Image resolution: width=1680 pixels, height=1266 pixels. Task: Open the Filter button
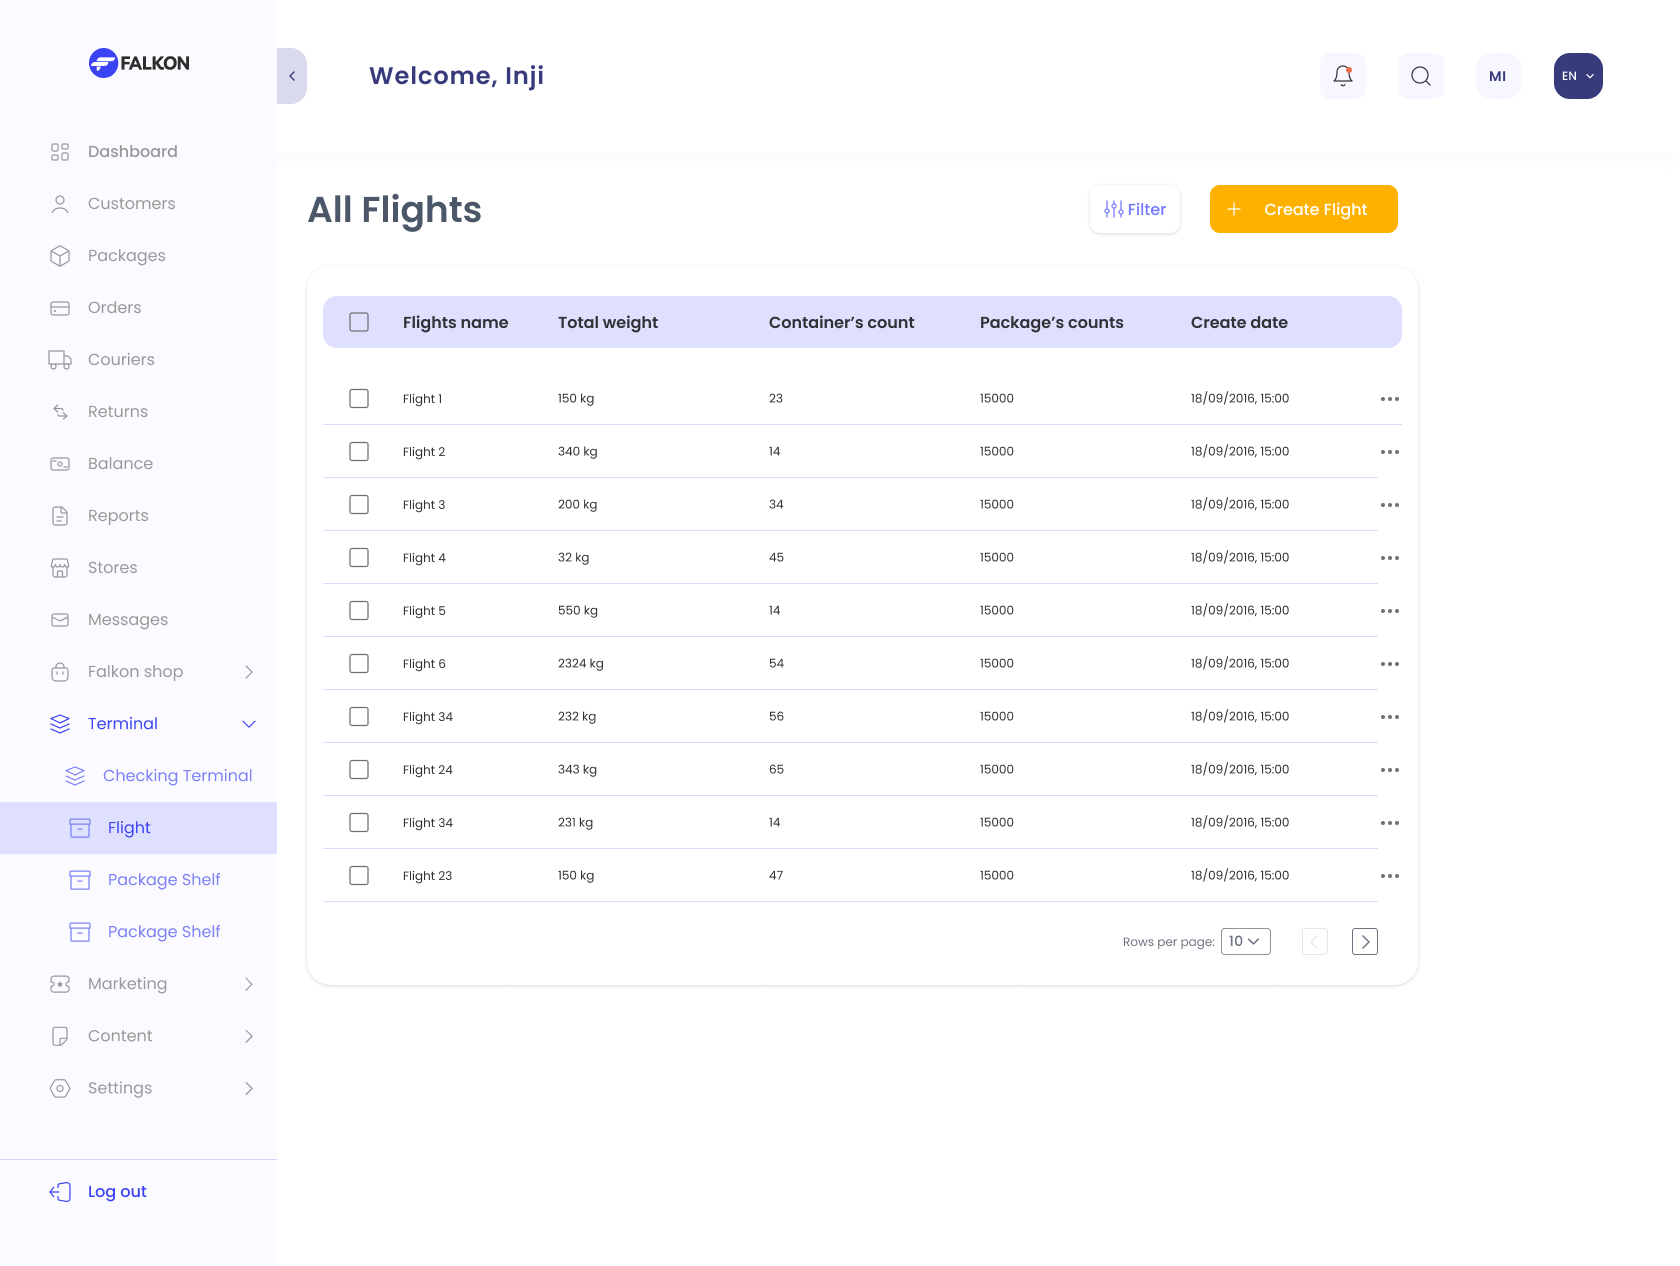(1134, 209)
